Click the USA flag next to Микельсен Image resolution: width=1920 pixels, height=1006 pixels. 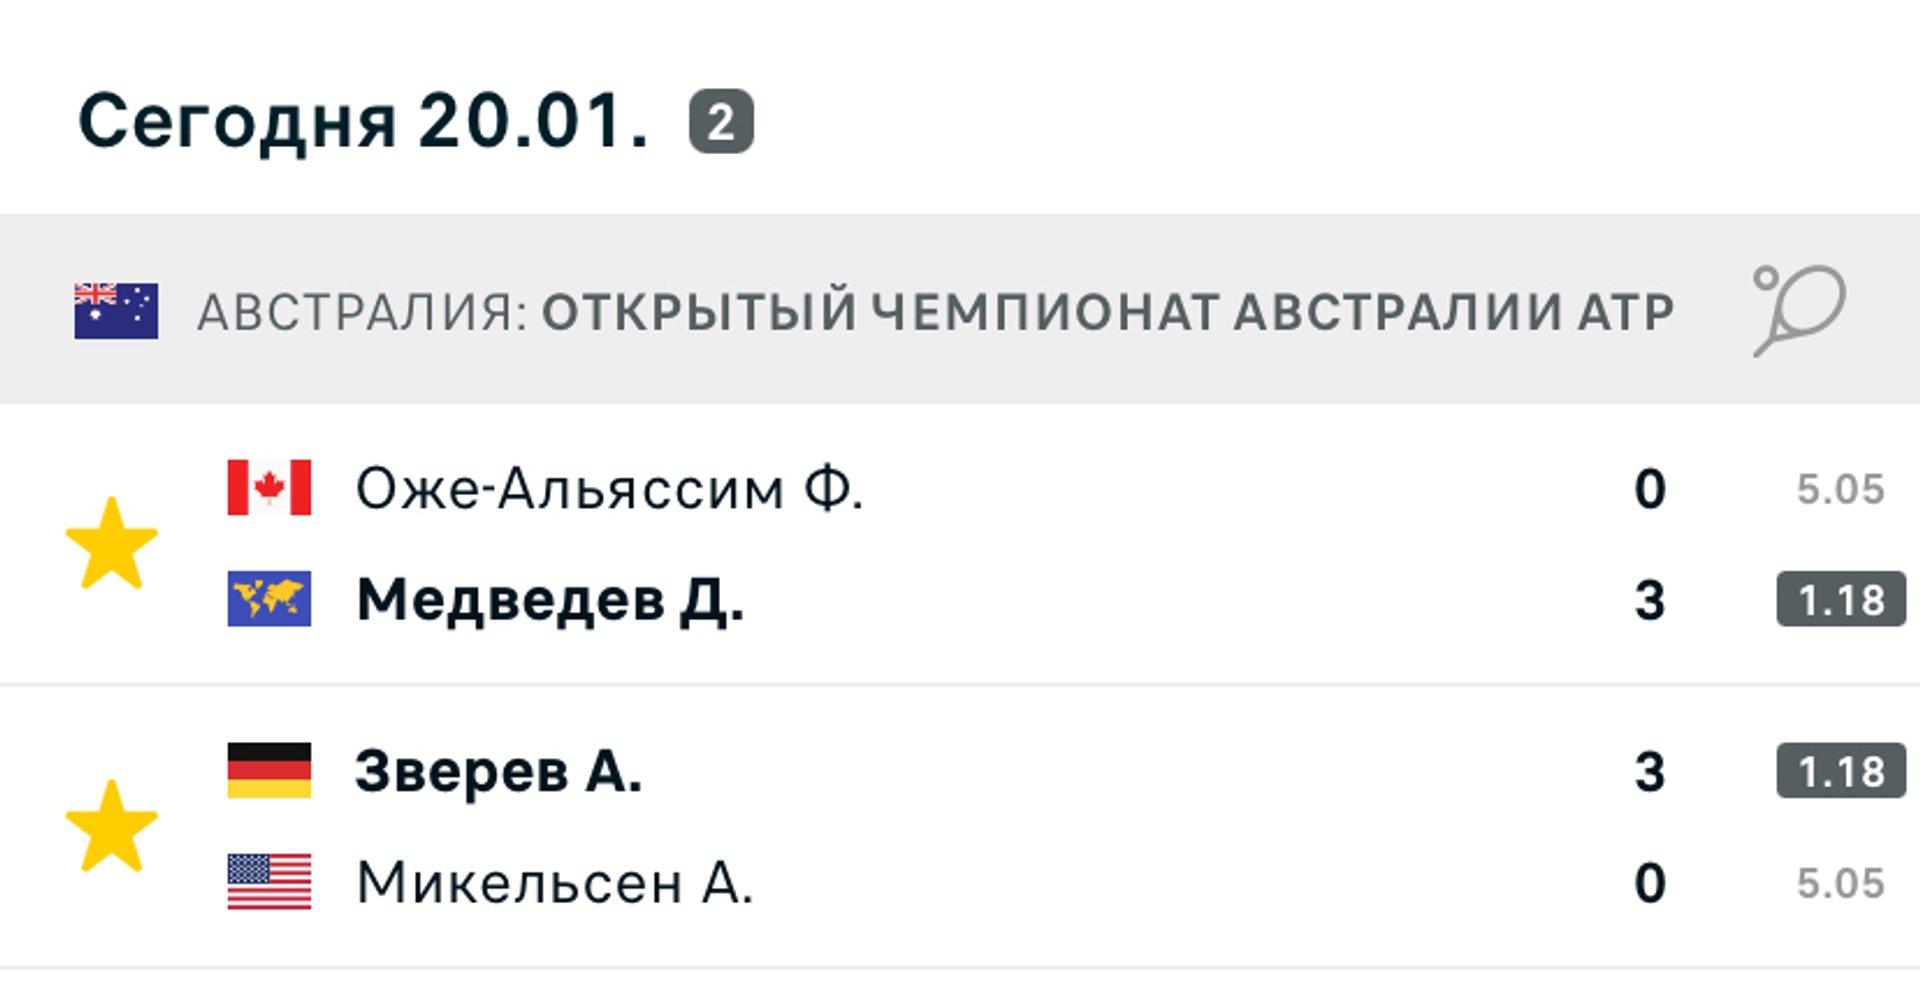[x=269, y=881]
